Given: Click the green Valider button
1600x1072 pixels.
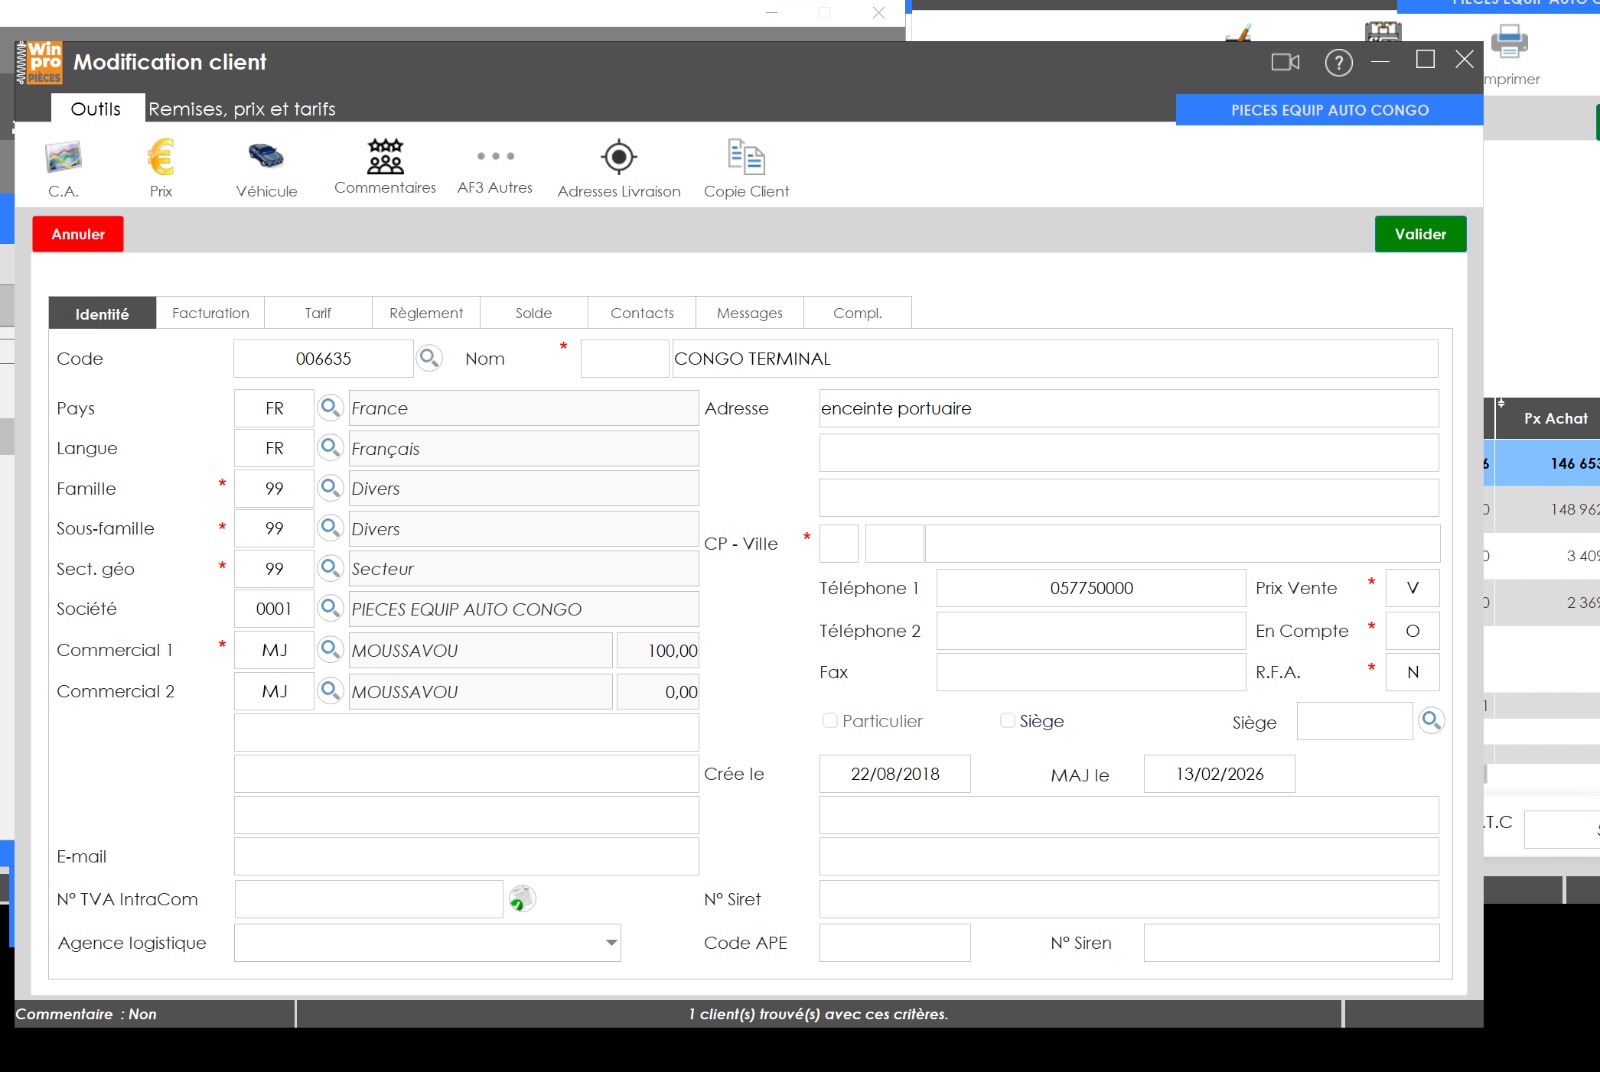Looking at the screenshot, I should point(1420,234).
